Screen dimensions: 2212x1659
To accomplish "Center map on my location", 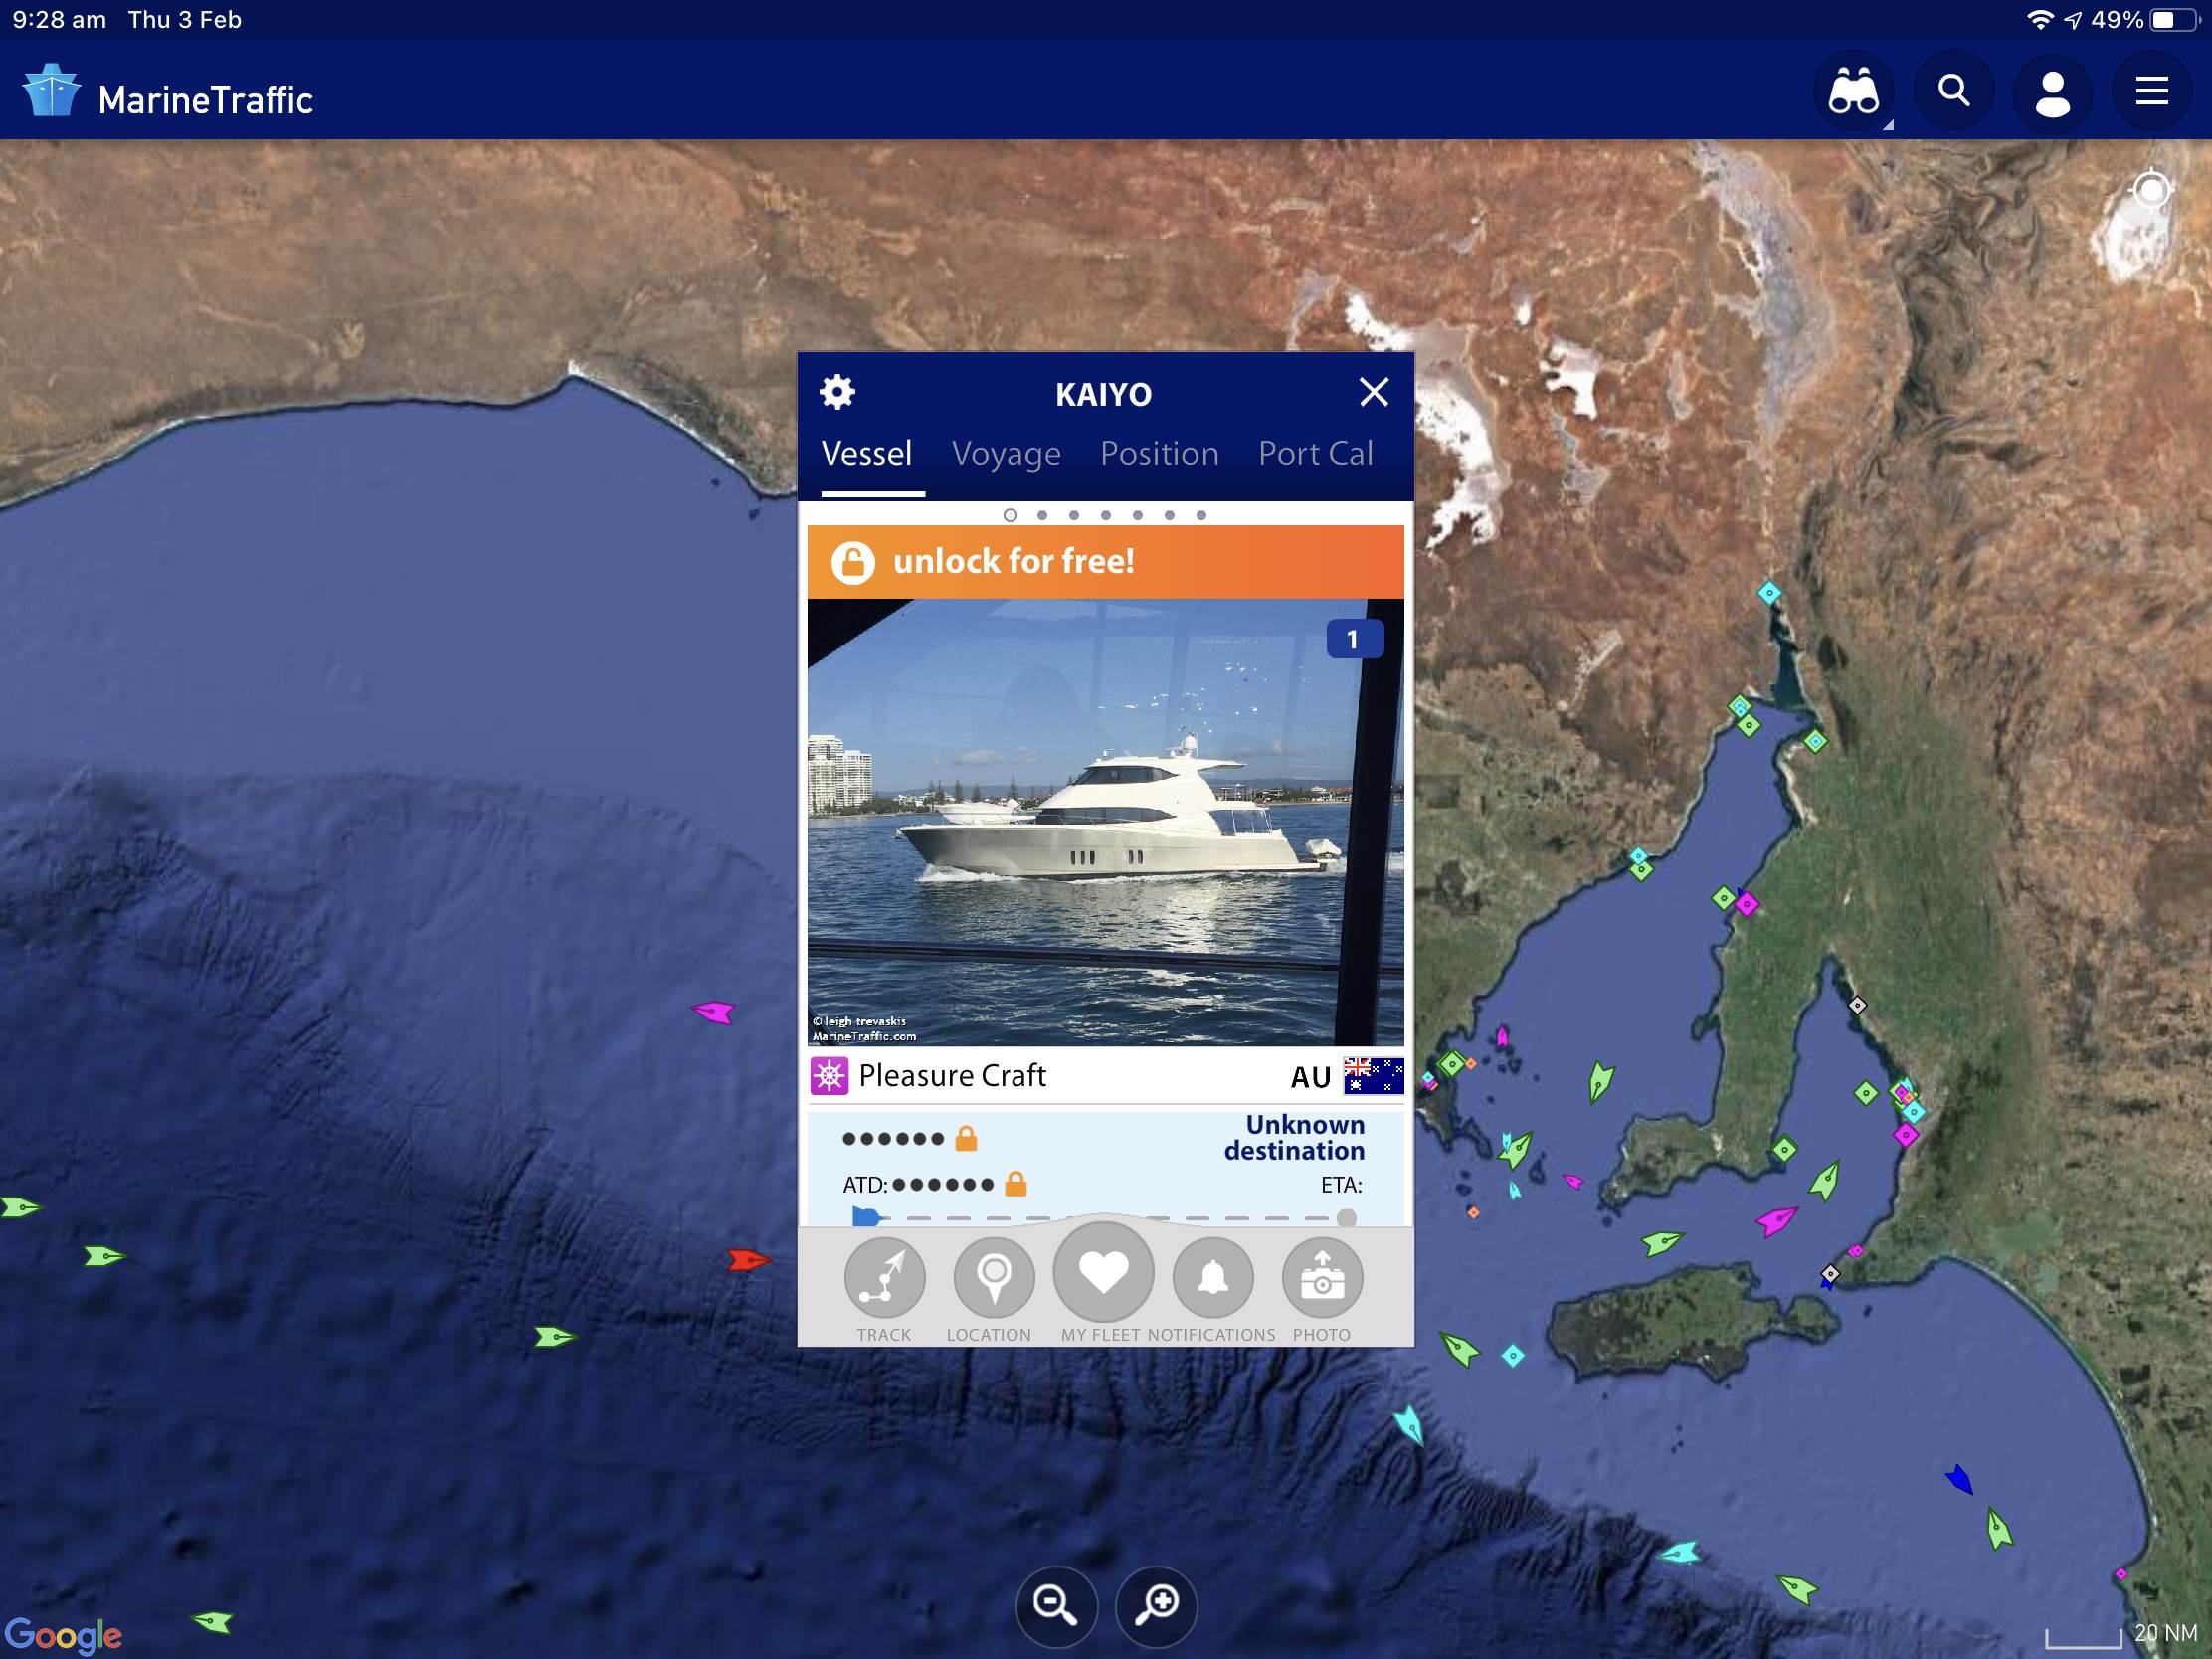I will pyautogui.click(x=2151, y=189).
